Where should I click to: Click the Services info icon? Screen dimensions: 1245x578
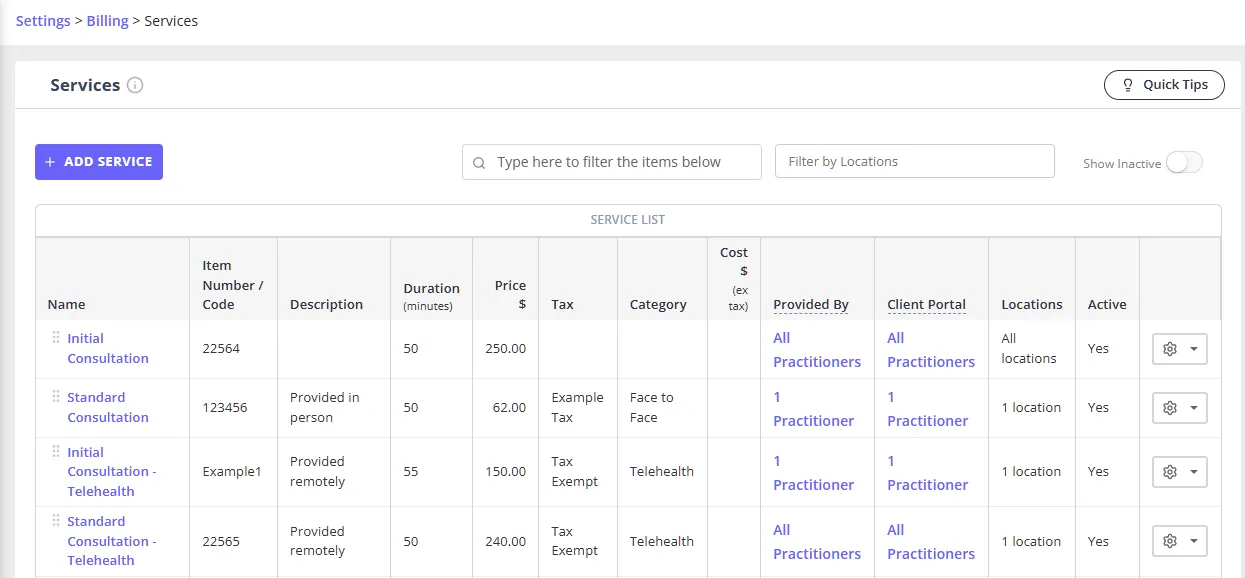tap(135, 85)
